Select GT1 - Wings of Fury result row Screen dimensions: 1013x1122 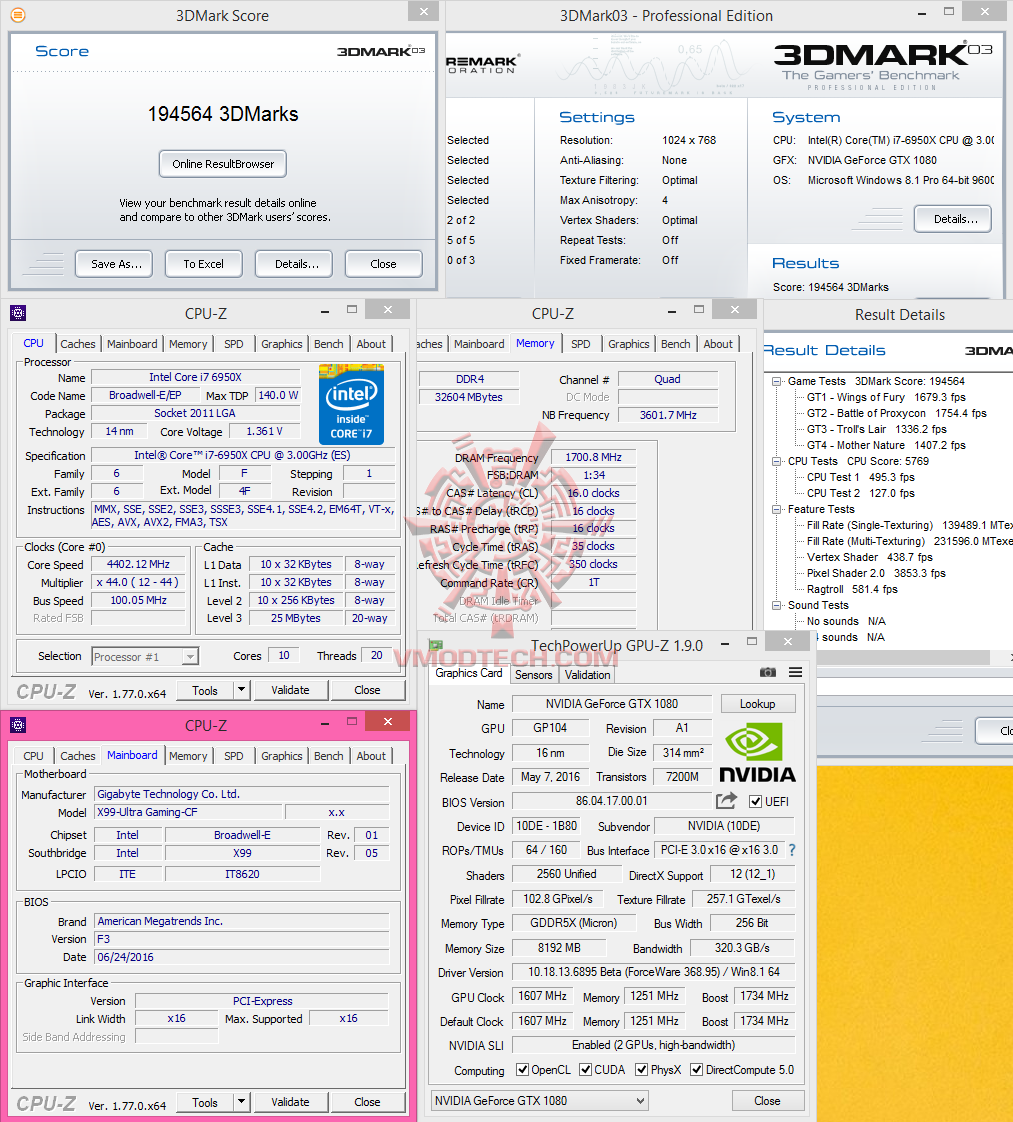(x=886, y=397)
